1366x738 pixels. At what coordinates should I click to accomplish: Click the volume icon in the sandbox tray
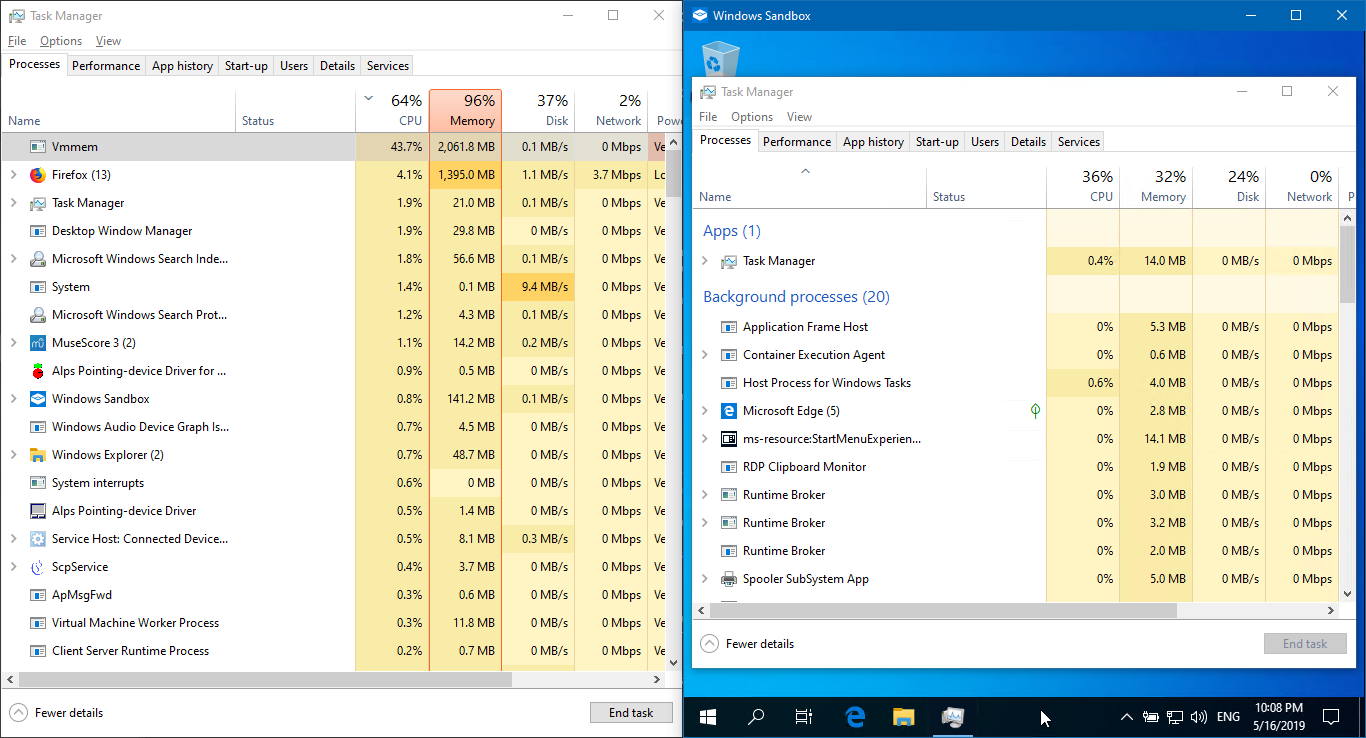(1199, 717)
